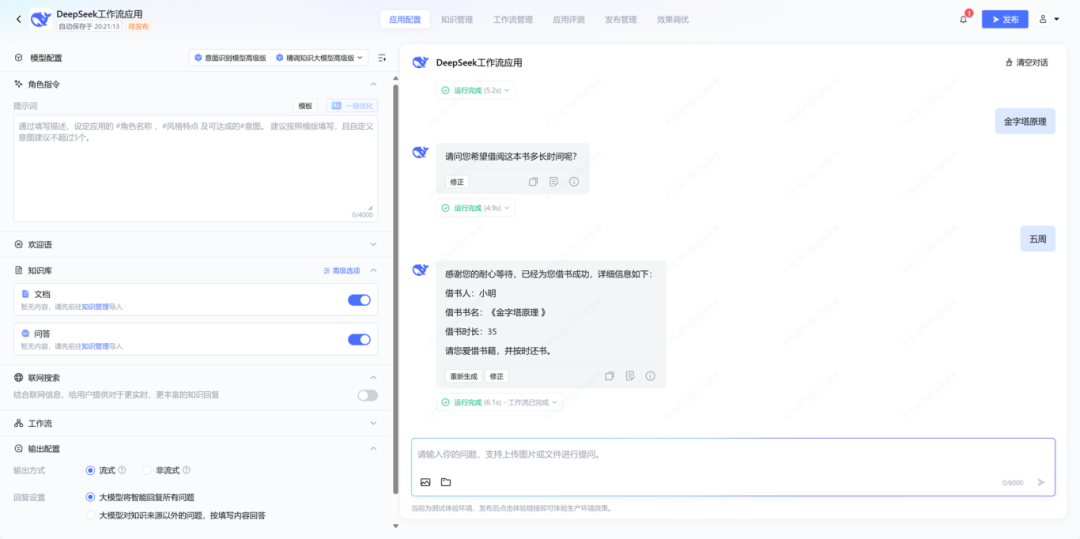This screenshot has height=539, width=1080.
Task: Open the 工作流管理 tab
Action: click(x=513, y=20)
